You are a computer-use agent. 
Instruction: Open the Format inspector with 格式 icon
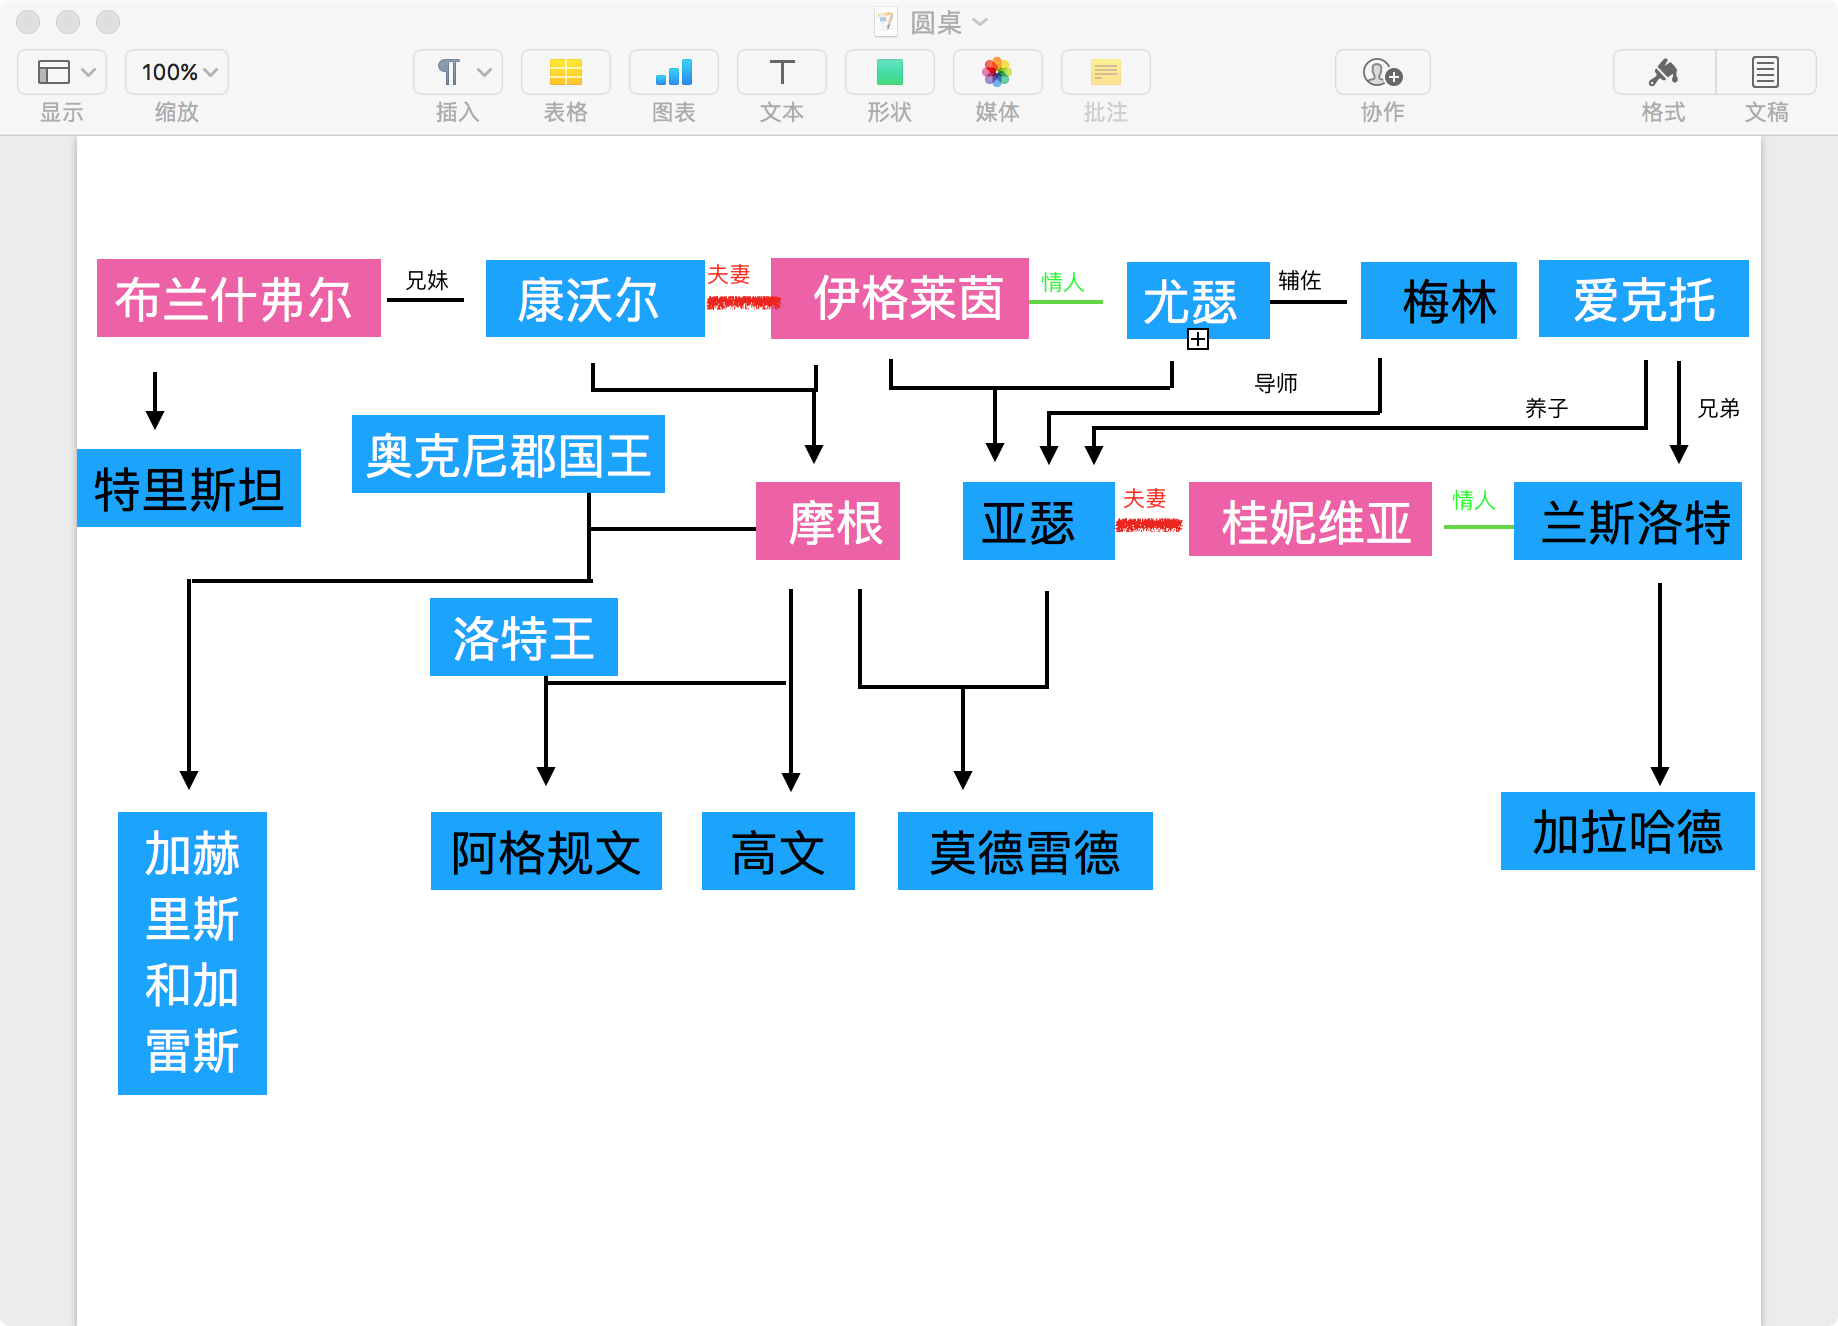point(1663,72)
